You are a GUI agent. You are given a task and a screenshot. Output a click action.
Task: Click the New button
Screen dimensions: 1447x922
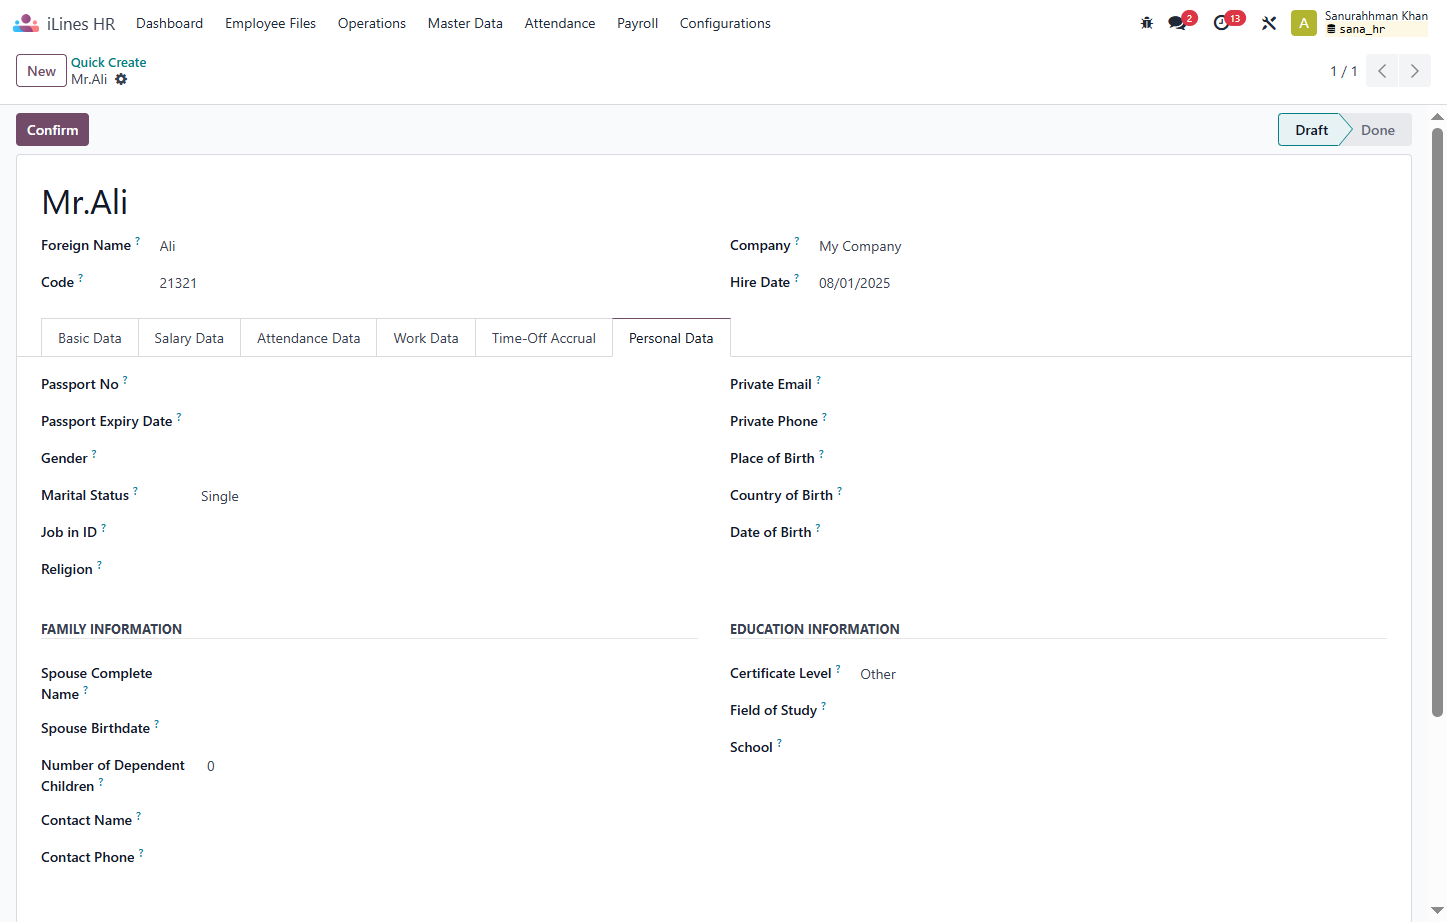point(41,71)
